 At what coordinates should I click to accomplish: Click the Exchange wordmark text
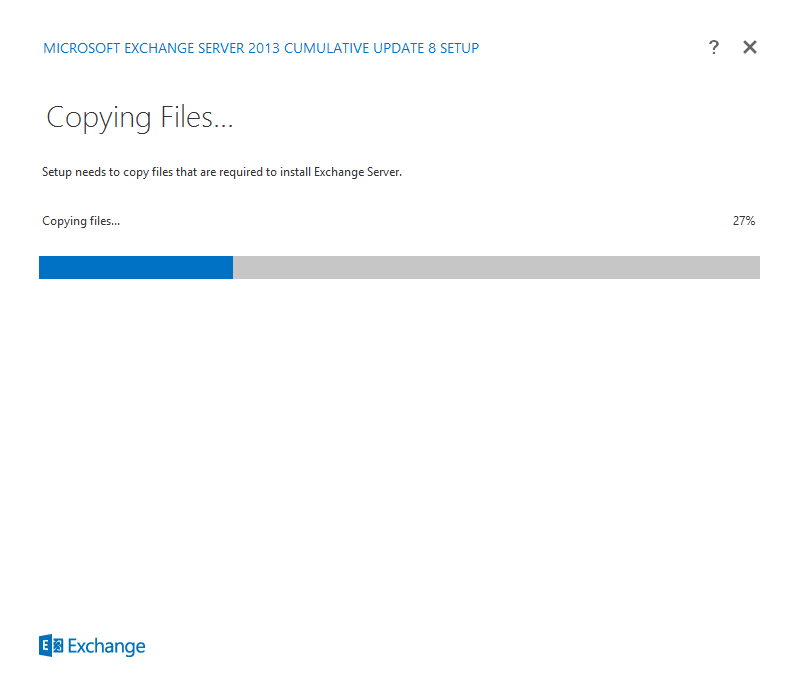click(106, 646)
